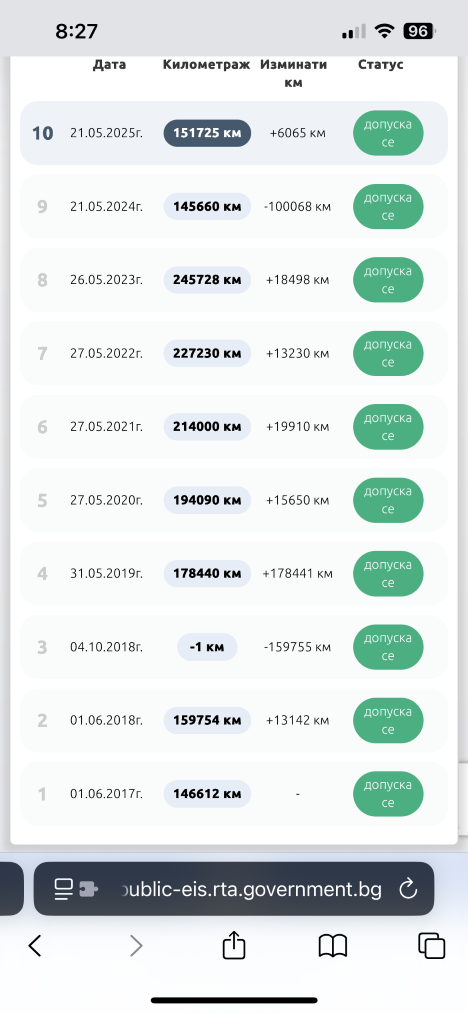Tap the 145660 км mileage badge
The width and height of the screenshot is (468, 1013).
tap(207, 207)
